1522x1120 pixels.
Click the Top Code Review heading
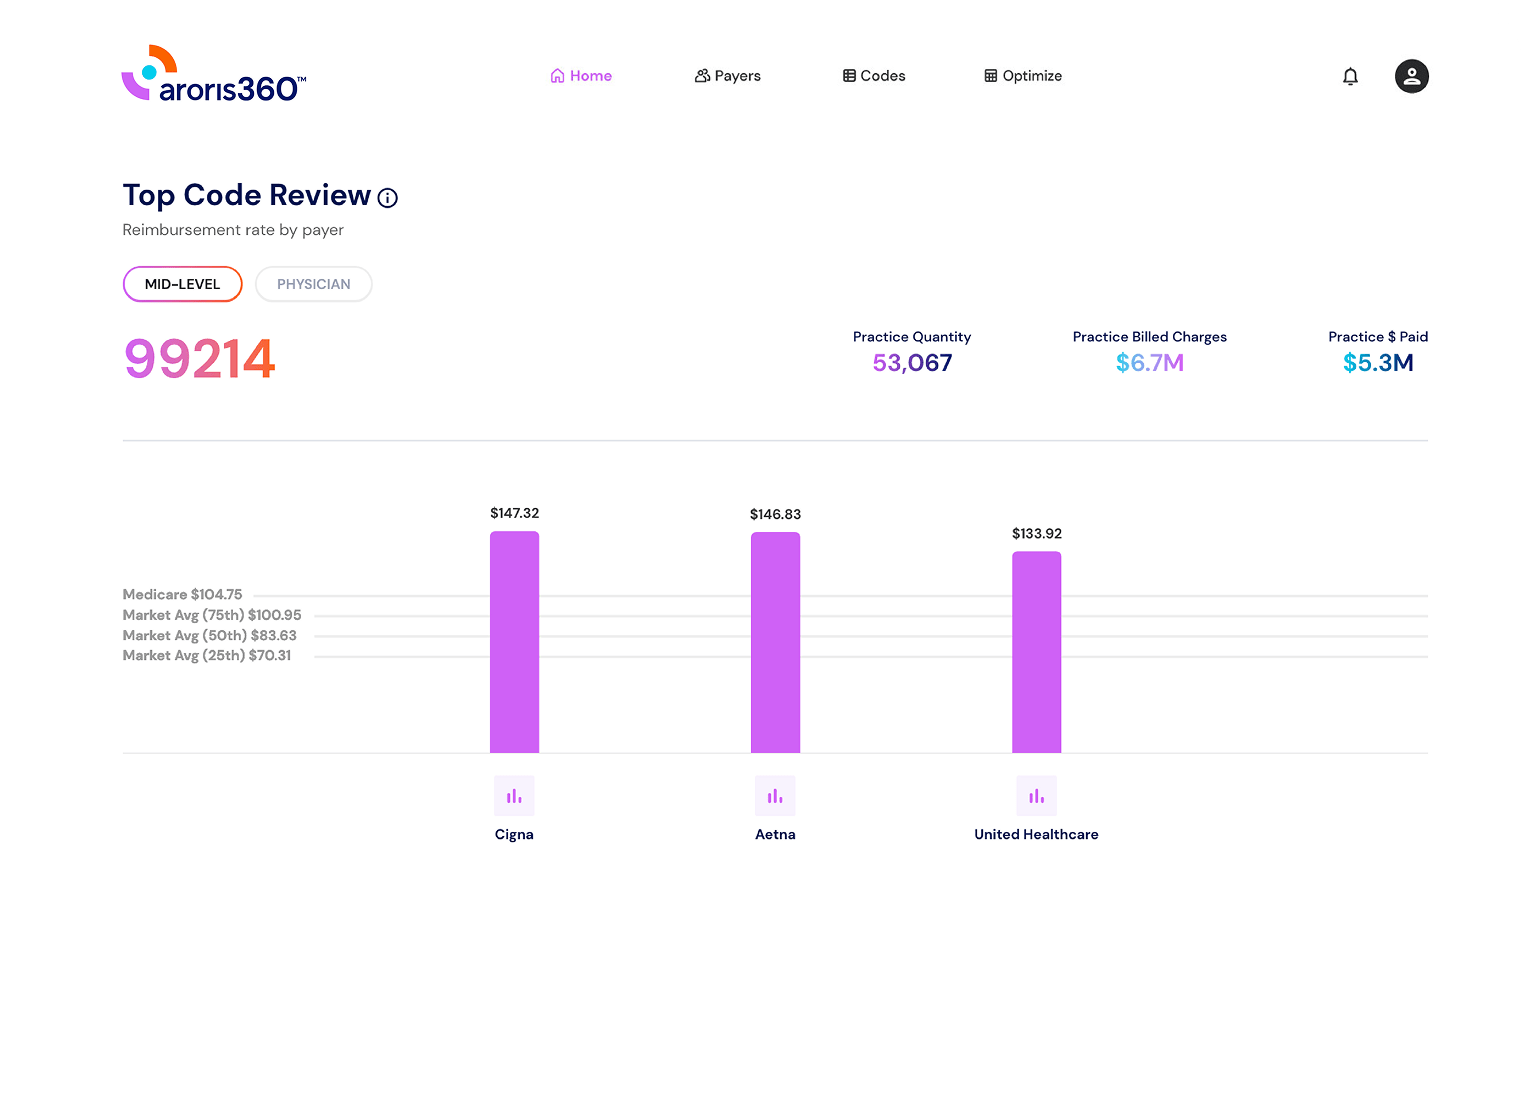point(246,195)
